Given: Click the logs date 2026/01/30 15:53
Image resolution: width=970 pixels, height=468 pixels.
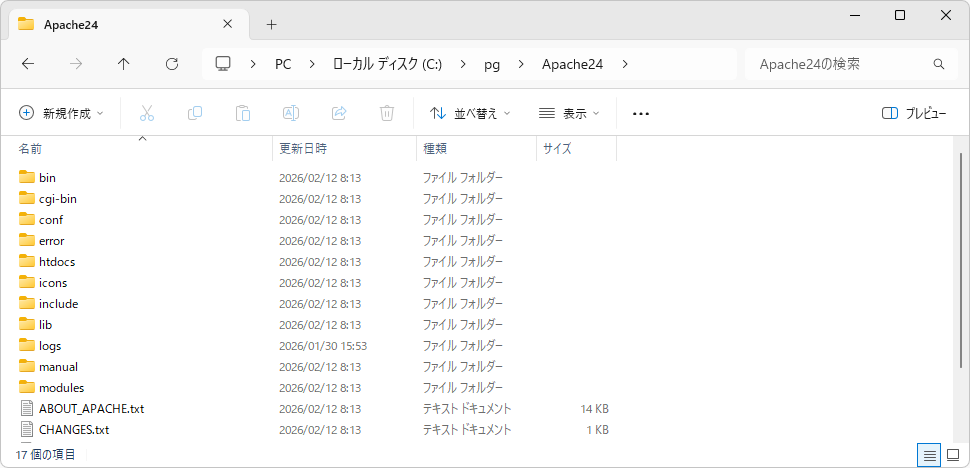Looking at the screenshot, I should [x=324, y=346].
